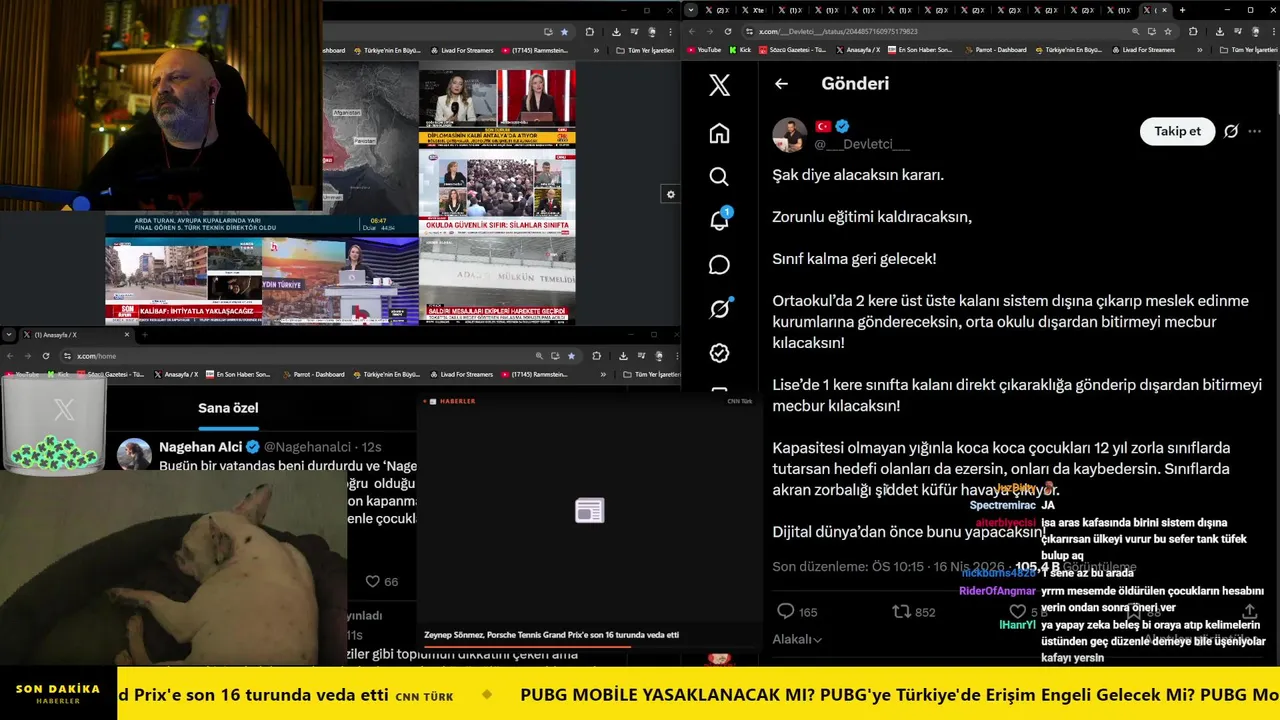Viewport: 1280px width, 720px height.
Task: Toggle bookmark star in news grid window
Action: coord(564,31)
